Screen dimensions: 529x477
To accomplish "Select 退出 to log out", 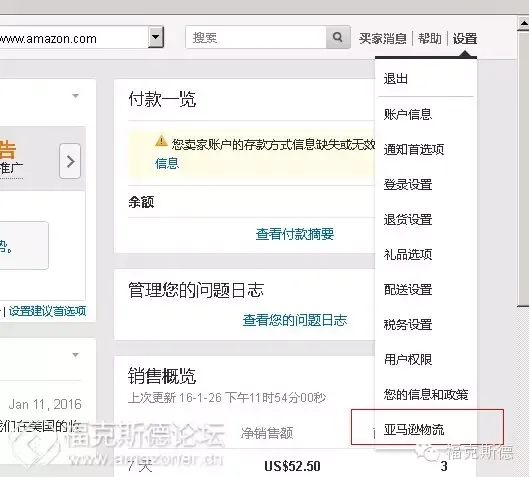I will click(396, 79).
